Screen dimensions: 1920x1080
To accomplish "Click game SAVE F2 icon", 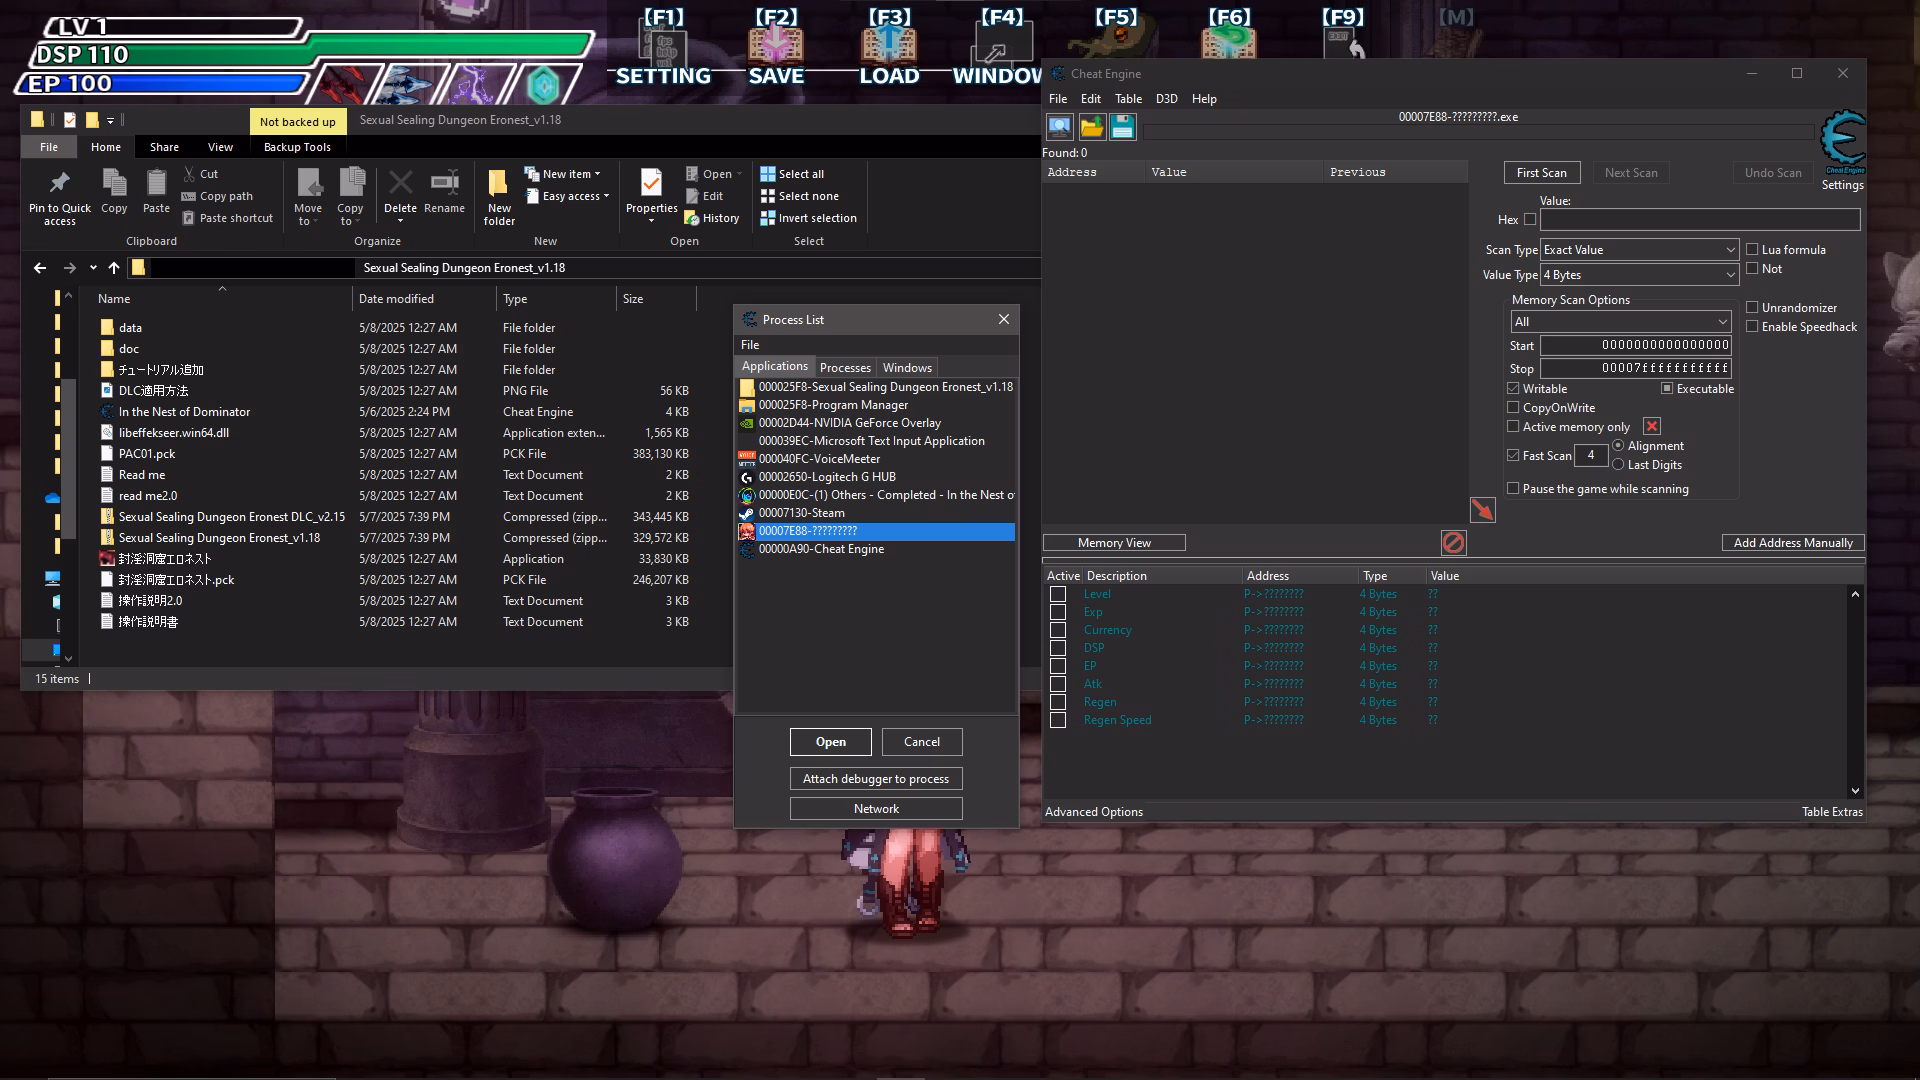I will coord(776,48).
